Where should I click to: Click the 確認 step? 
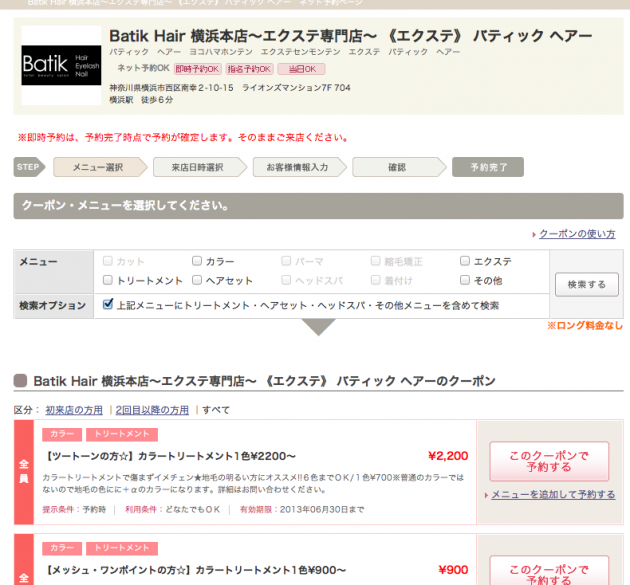coord(399,167)
